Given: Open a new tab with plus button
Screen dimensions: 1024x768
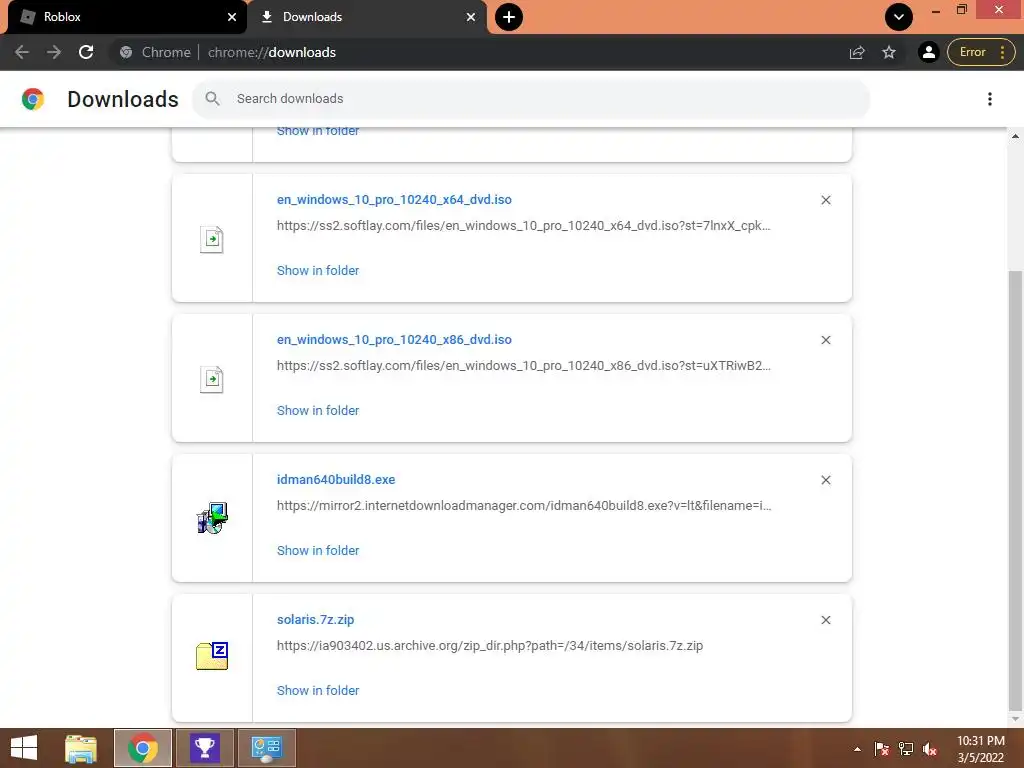Looking at the screenshot, I should click(509, 17).
